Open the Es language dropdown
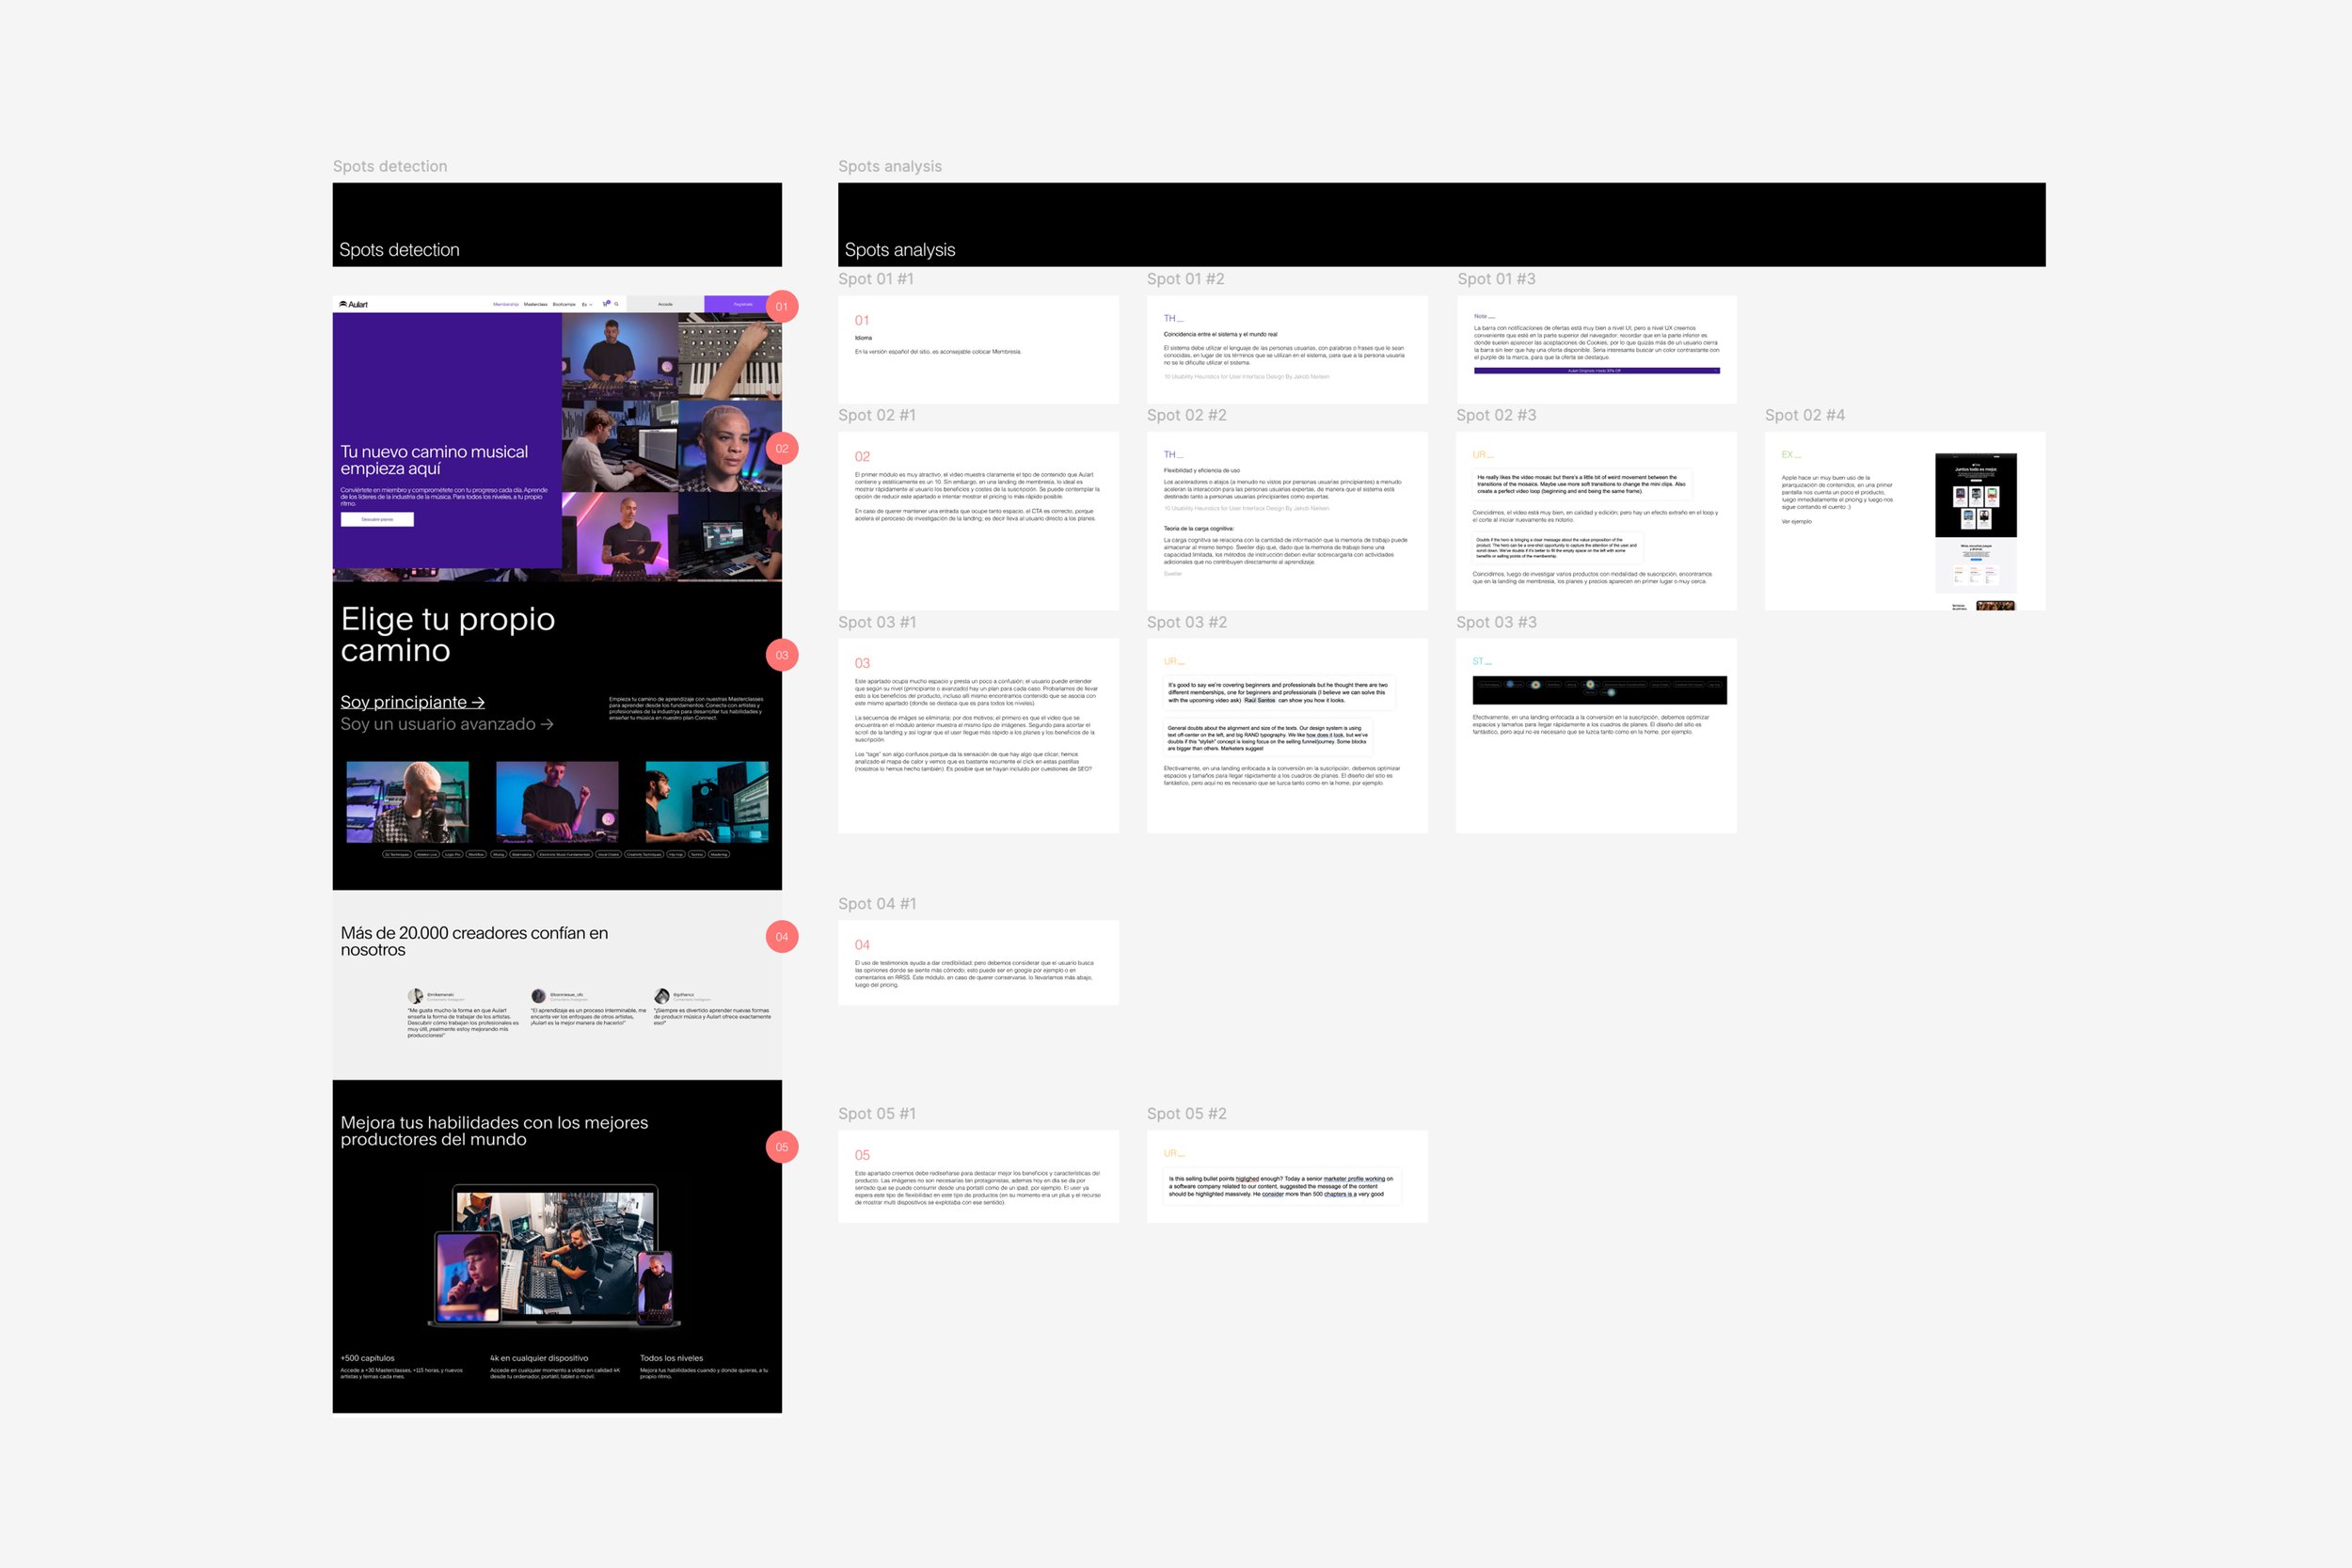 click(x=587, y=304)
